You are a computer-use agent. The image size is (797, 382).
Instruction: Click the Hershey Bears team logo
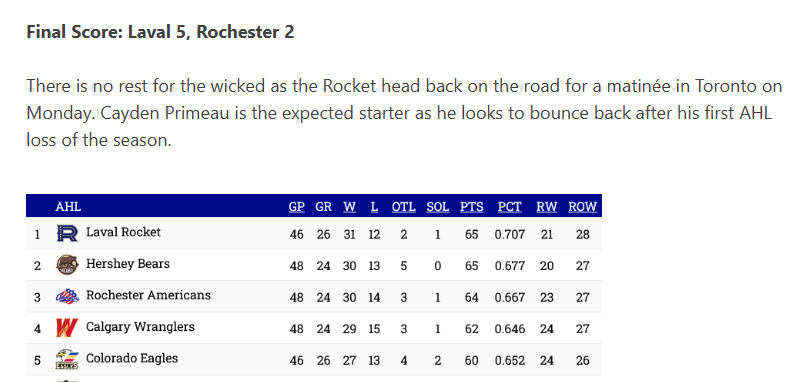67,265
